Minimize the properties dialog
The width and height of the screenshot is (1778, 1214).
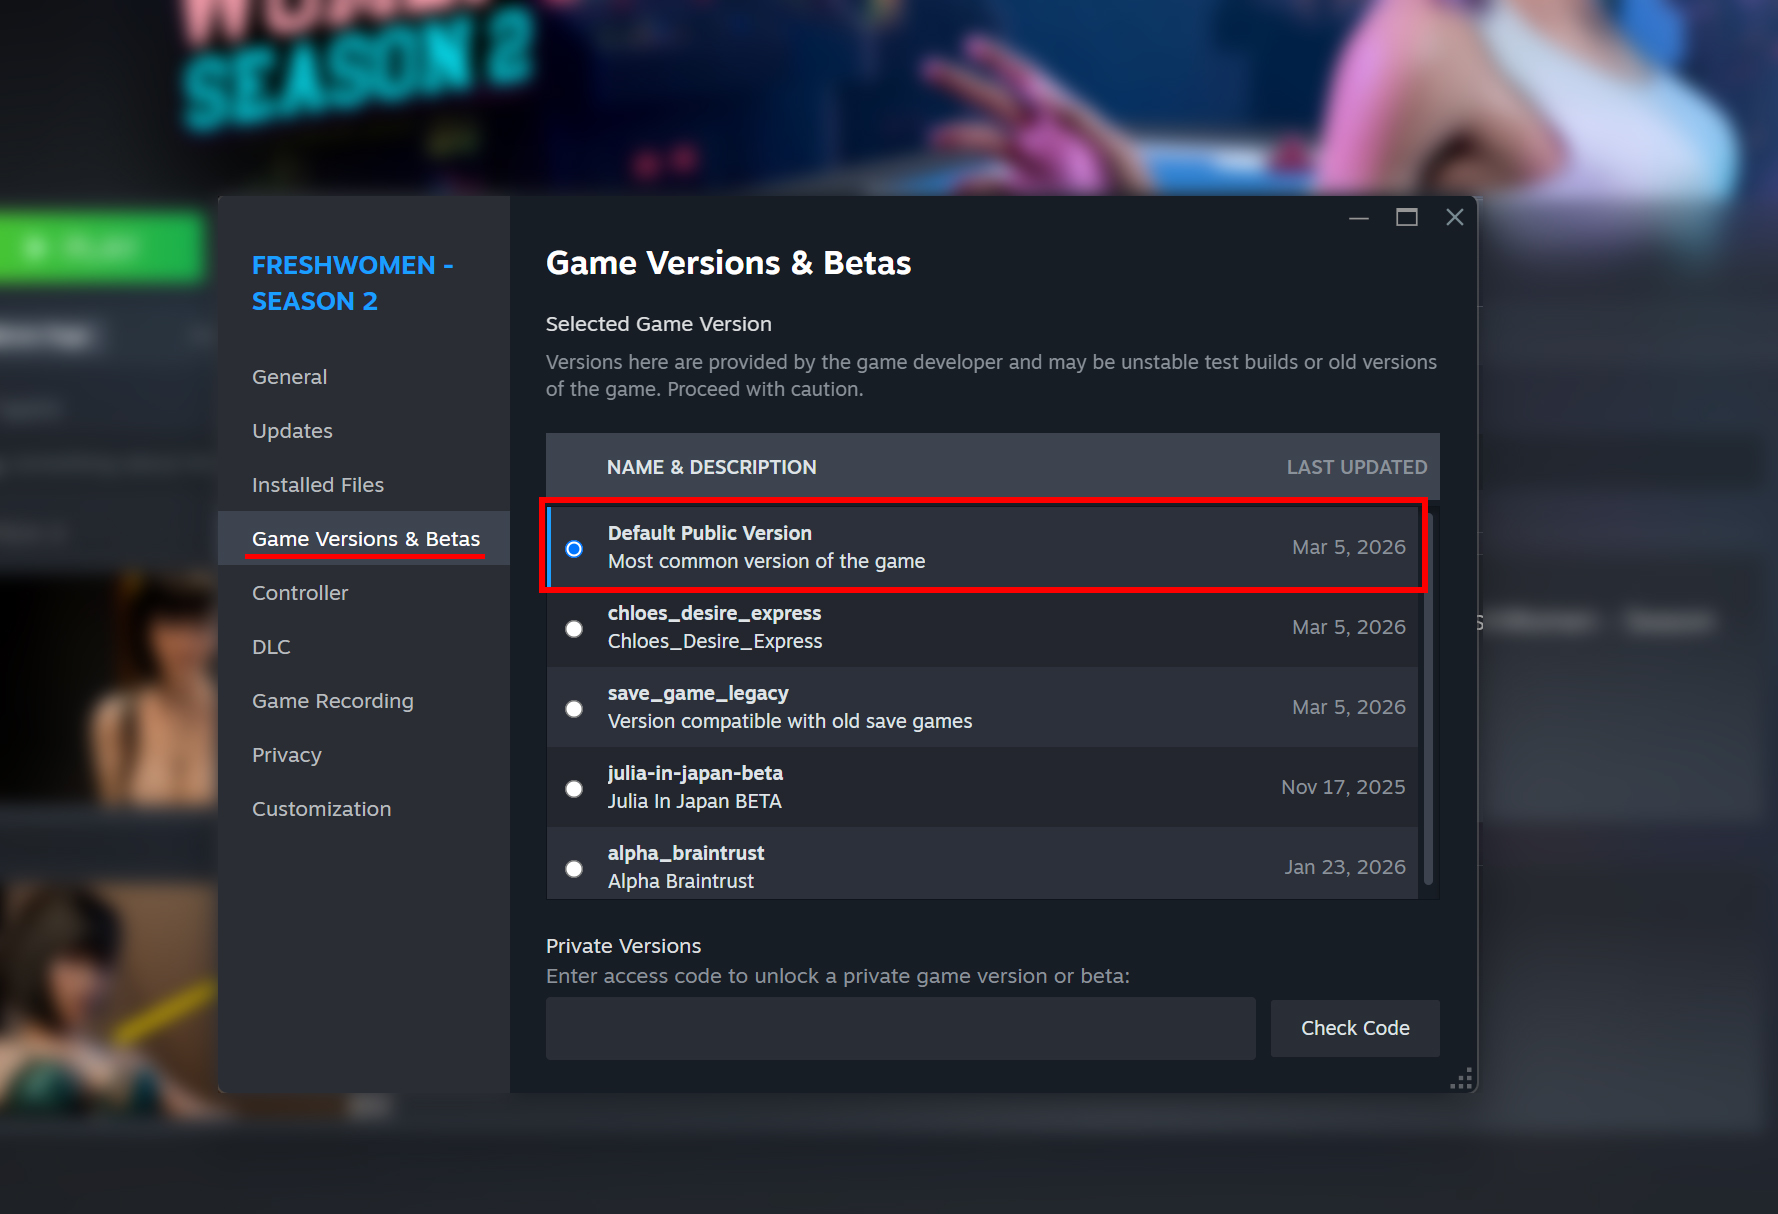(1358, 217)
